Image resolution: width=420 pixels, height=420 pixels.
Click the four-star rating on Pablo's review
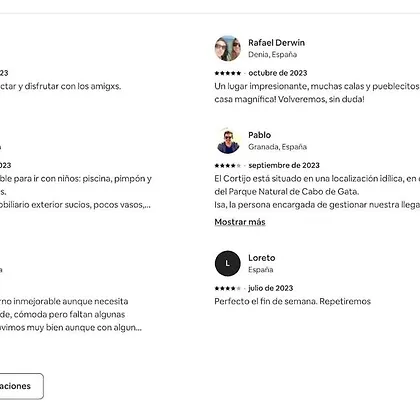(x=228, y=165)
